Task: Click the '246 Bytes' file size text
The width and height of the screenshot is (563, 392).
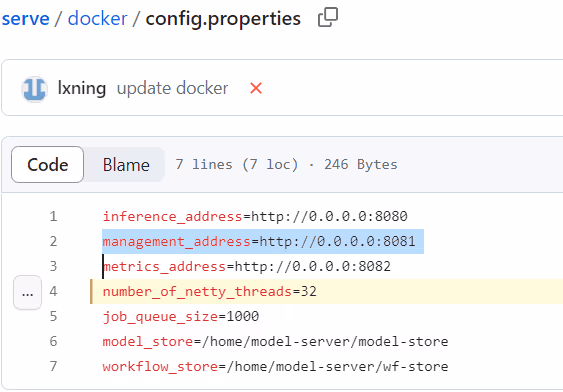Action: (x=361, y=165)
